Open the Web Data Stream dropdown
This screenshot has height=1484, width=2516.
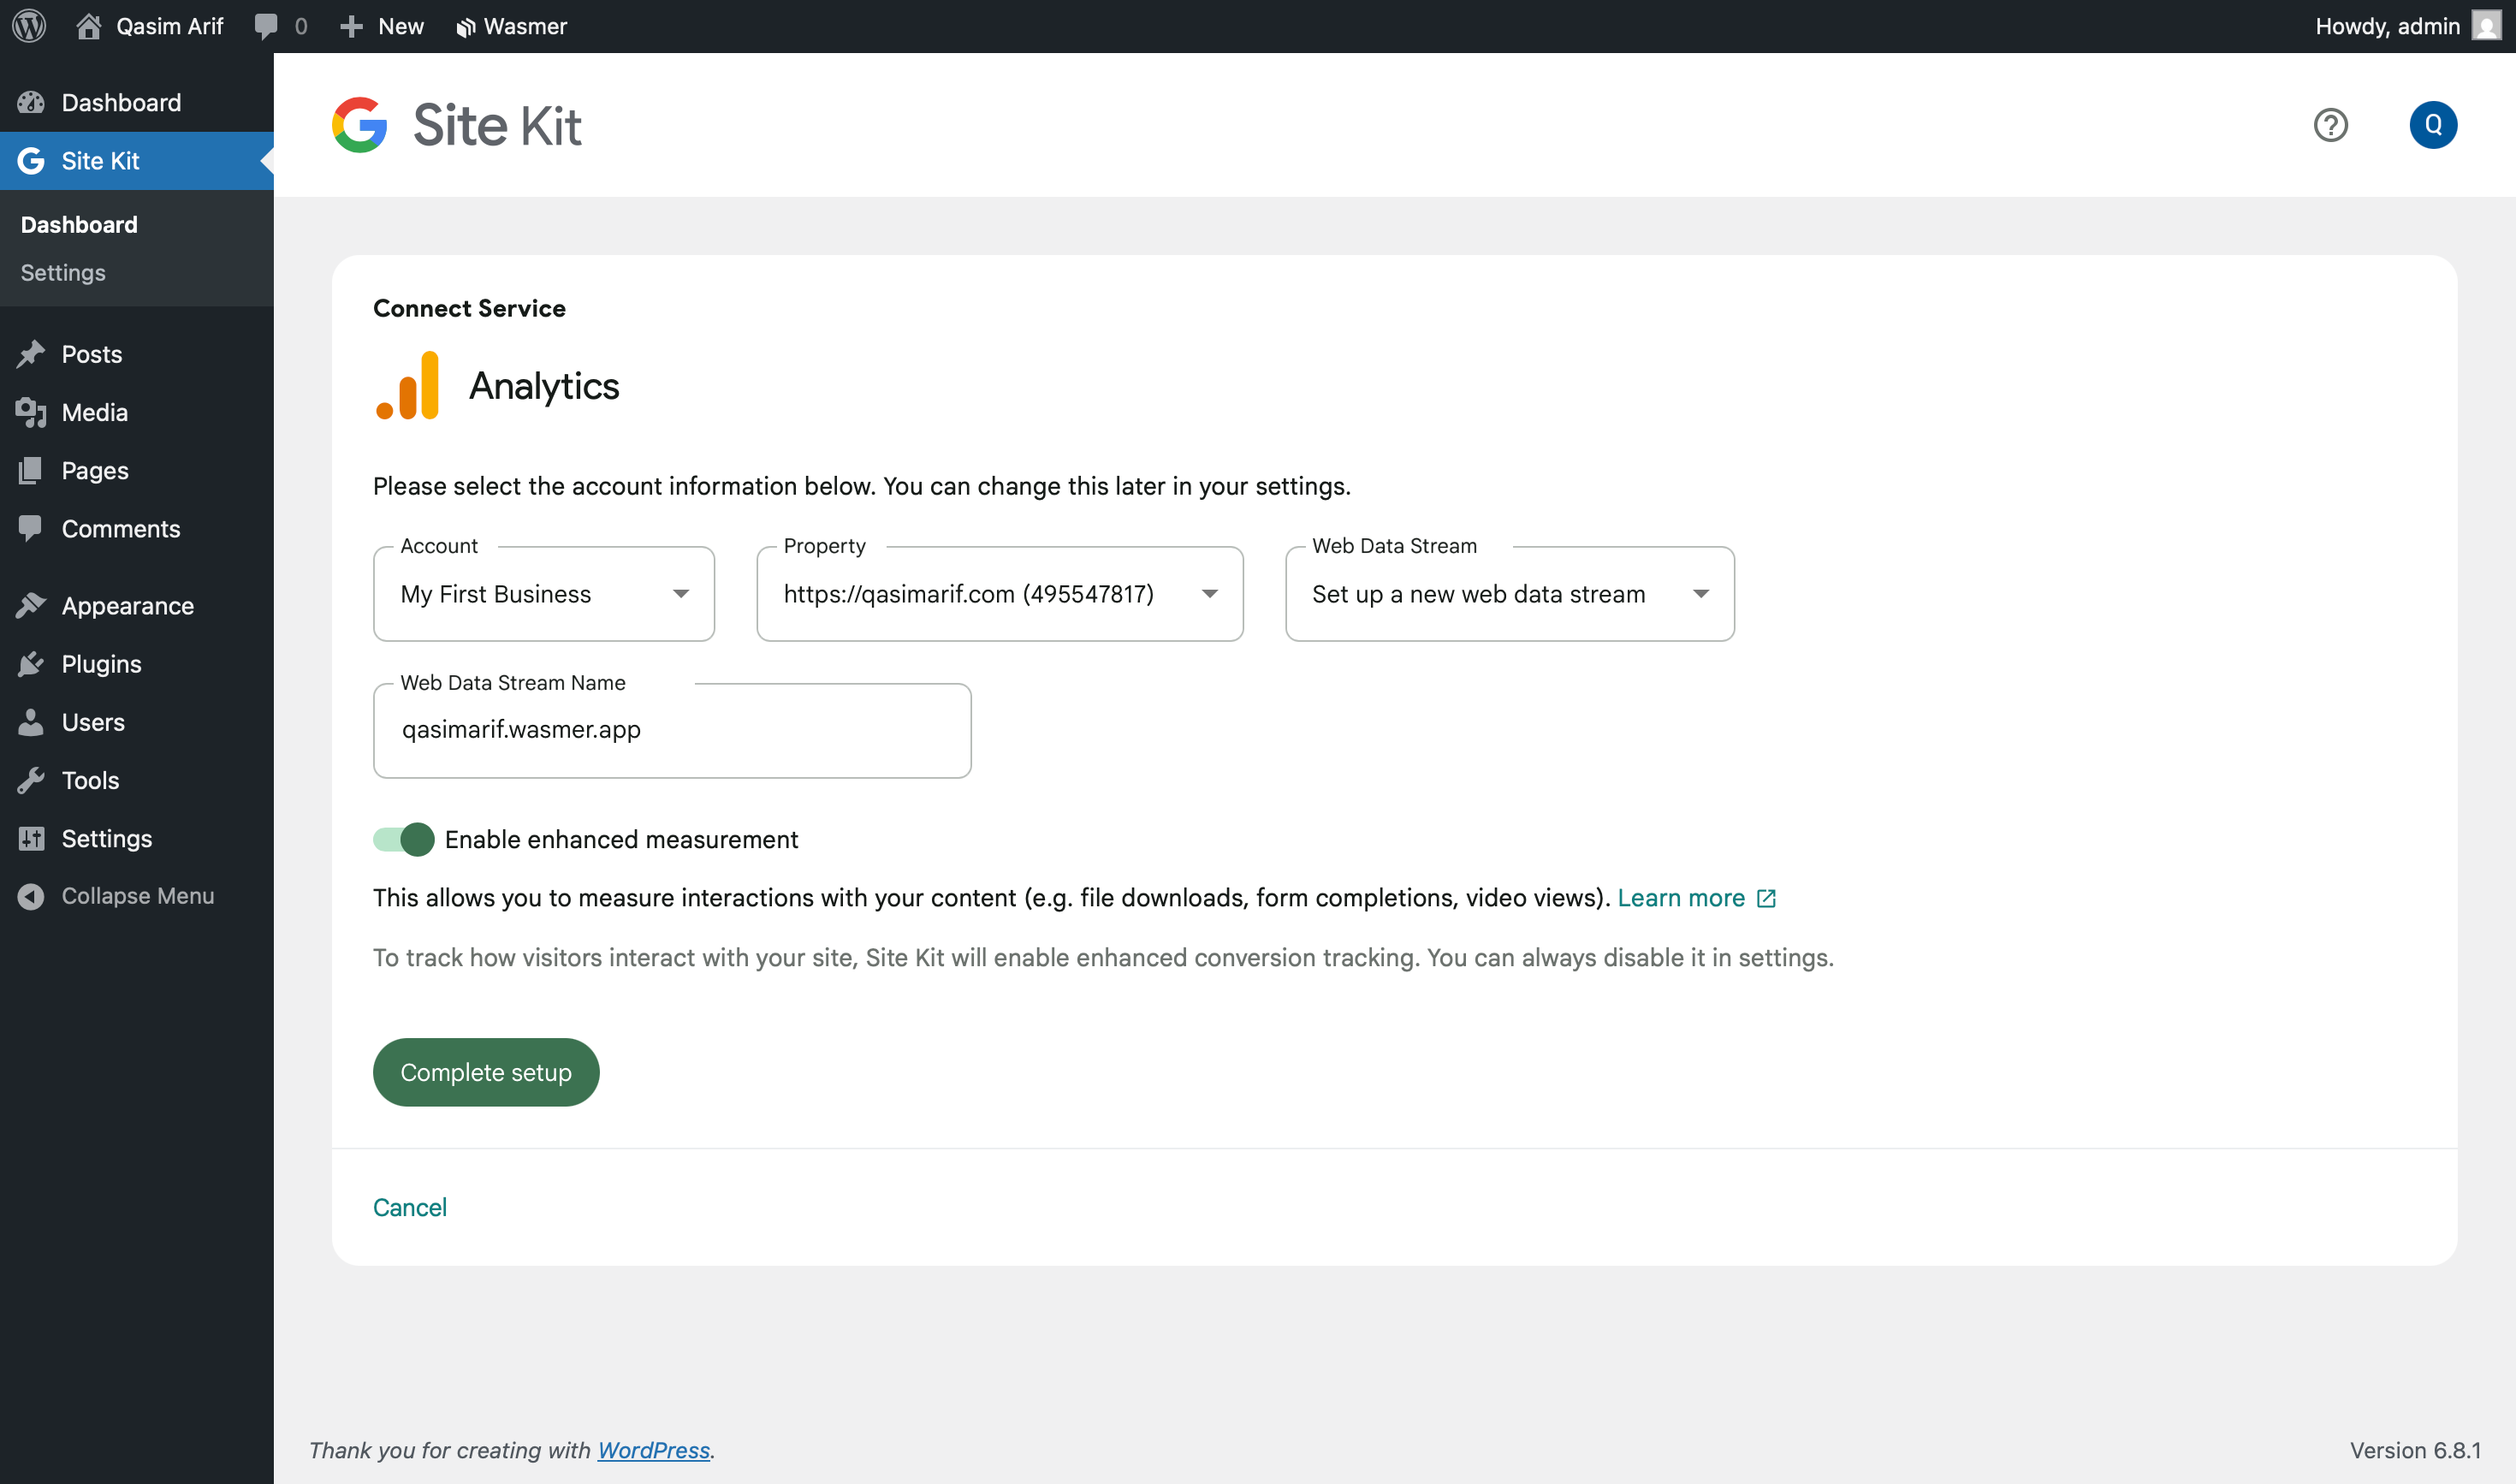(x=1510, y=594)
